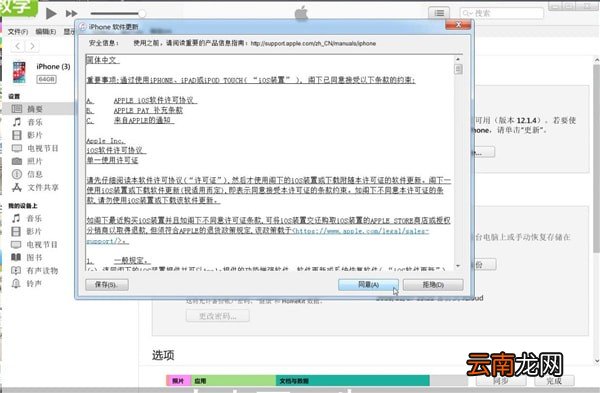Click the bell icon for 铃声
The width and height of the screenshot is (600, 393).
[16, 284]
